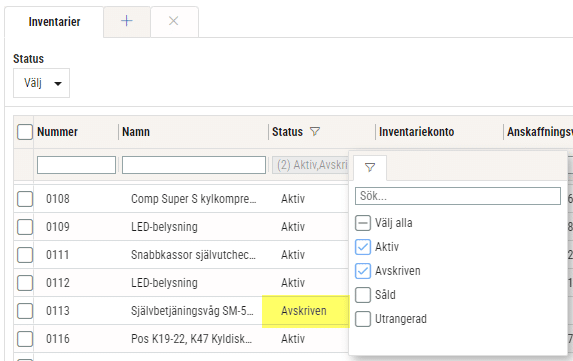The width and height of the screenshot is (573, 361).
Task: Click the Inventariekonto column header
Action: click(417, 132)
